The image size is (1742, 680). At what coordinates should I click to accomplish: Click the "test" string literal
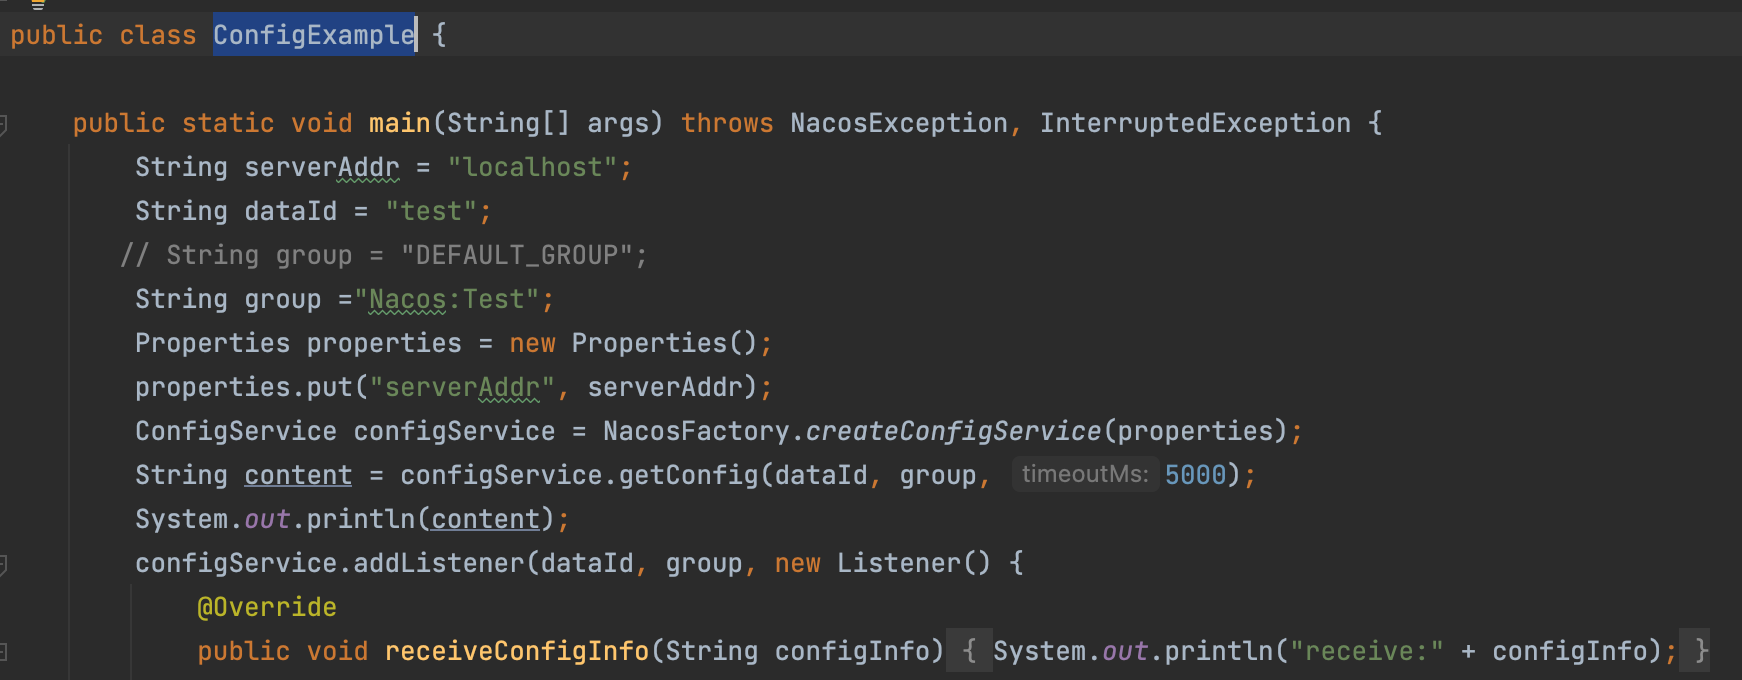[431, 211]
